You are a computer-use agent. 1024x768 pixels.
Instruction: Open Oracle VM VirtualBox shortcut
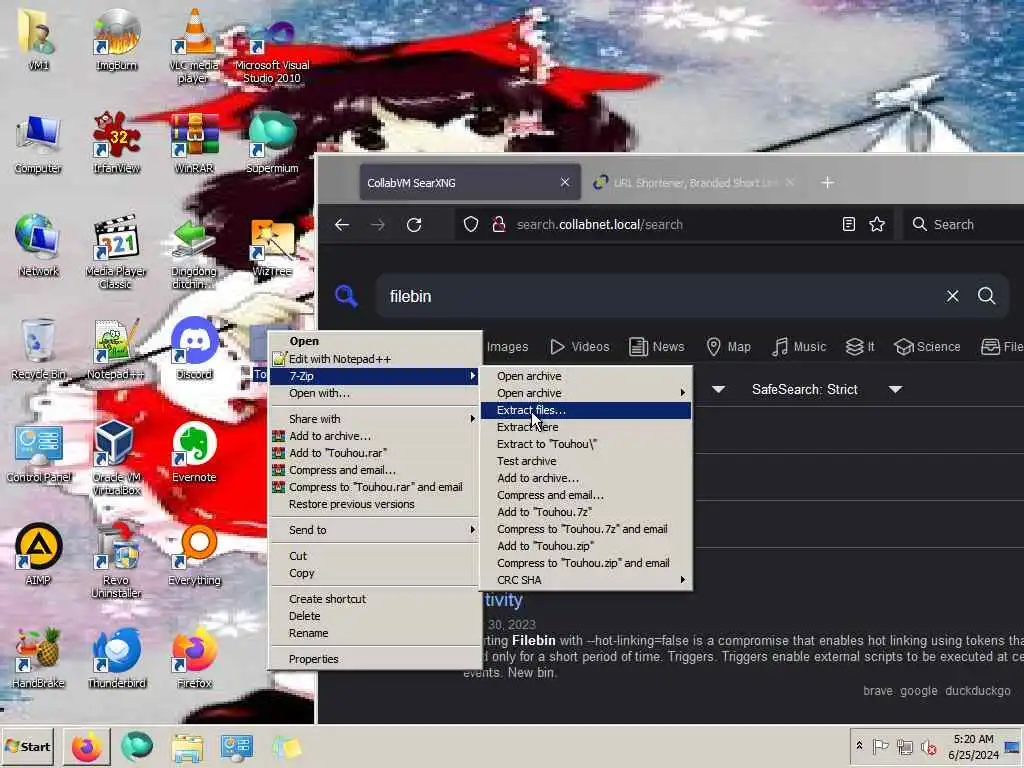(x=116, y=457)
